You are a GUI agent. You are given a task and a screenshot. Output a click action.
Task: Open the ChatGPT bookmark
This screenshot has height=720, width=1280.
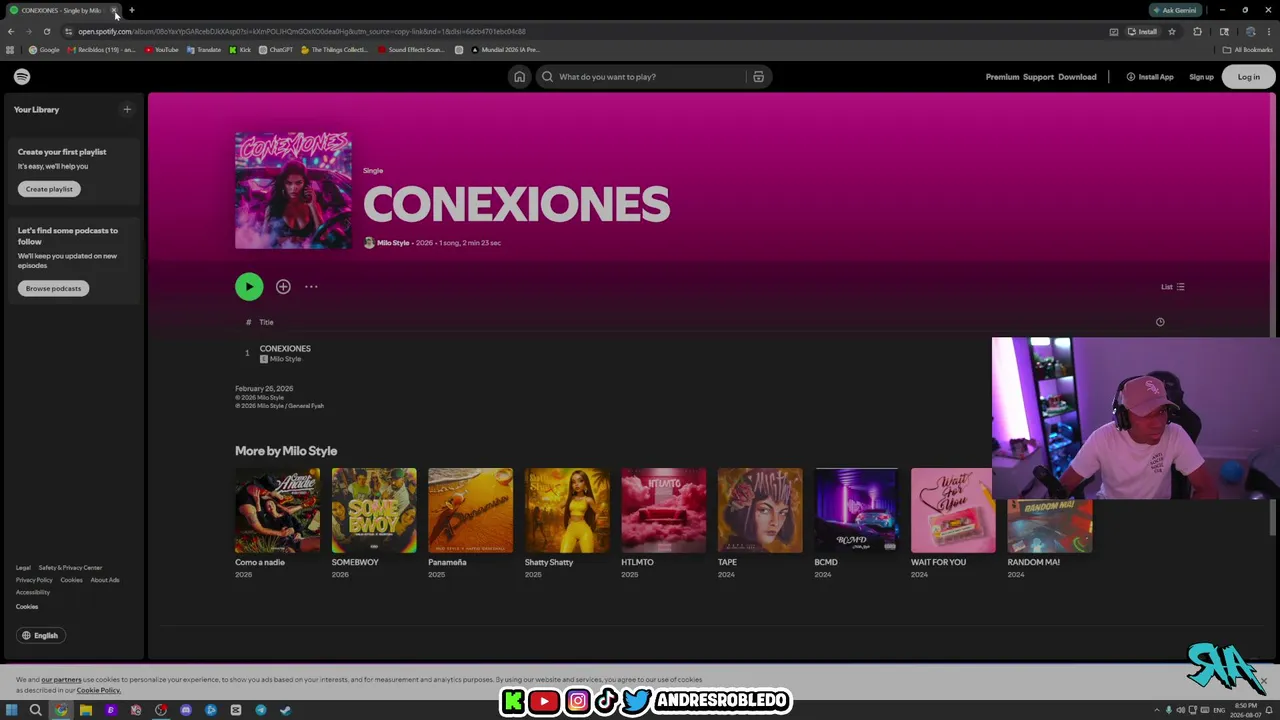click(276, 50)
